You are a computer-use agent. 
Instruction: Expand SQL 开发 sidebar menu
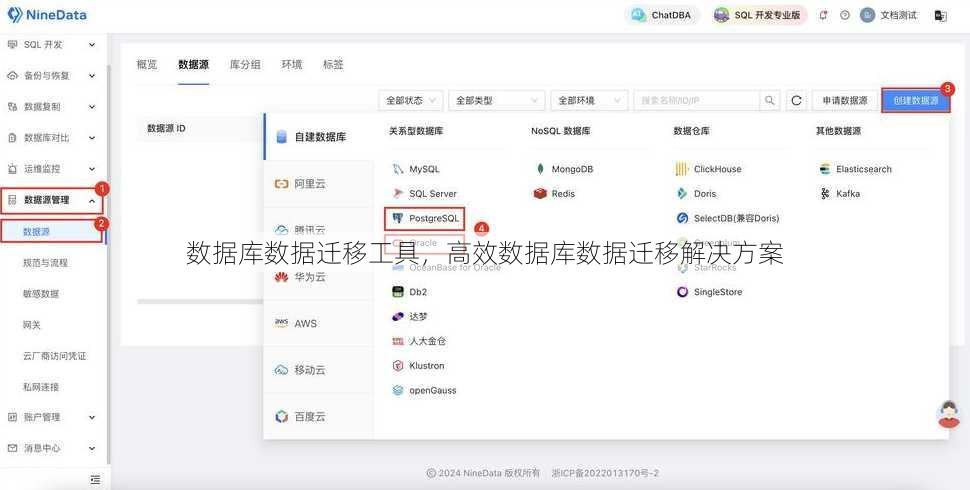[52, 45]
